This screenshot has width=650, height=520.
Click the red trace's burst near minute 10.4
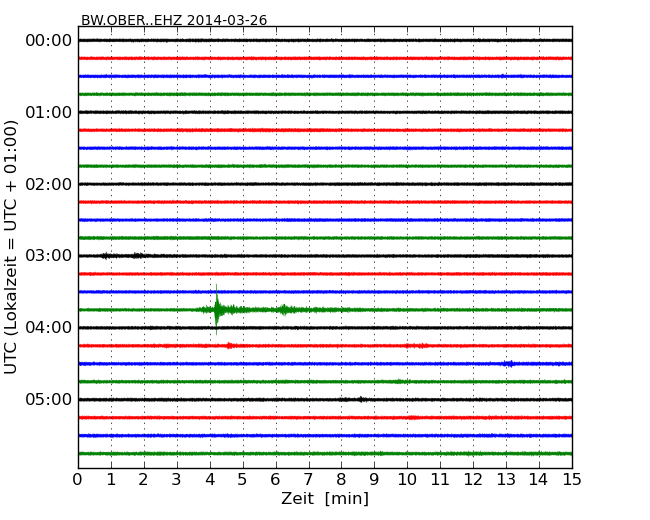(420, 345)
